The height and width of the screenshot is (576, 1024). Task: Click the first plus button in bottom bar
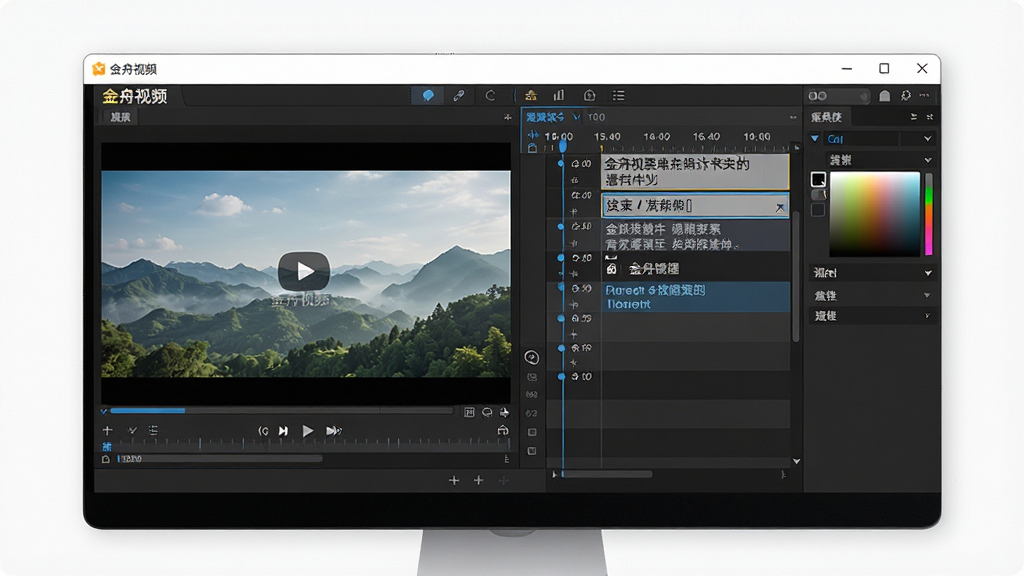click(x=454, y=481)
